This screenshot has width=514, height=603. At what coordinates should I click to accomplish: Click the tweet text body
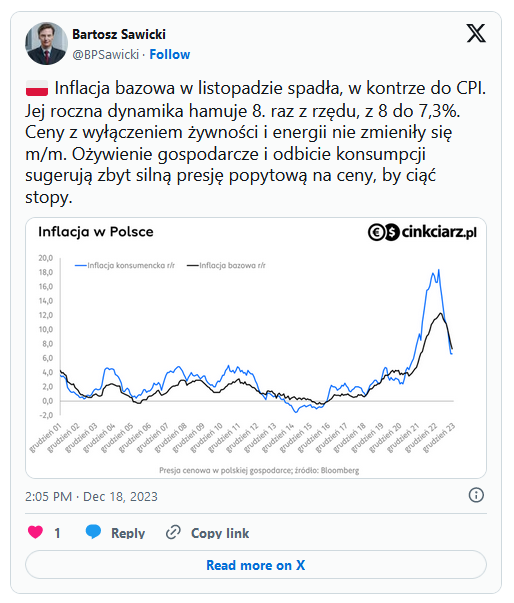256,143
